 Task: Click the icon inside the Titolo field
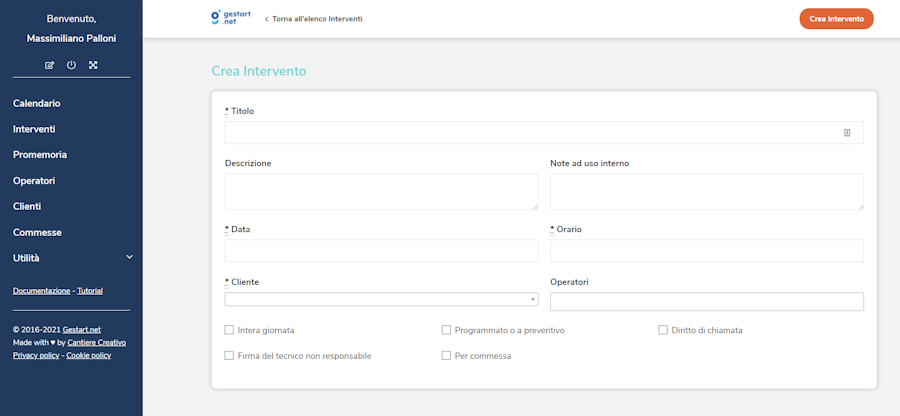(x=847, y=133)
